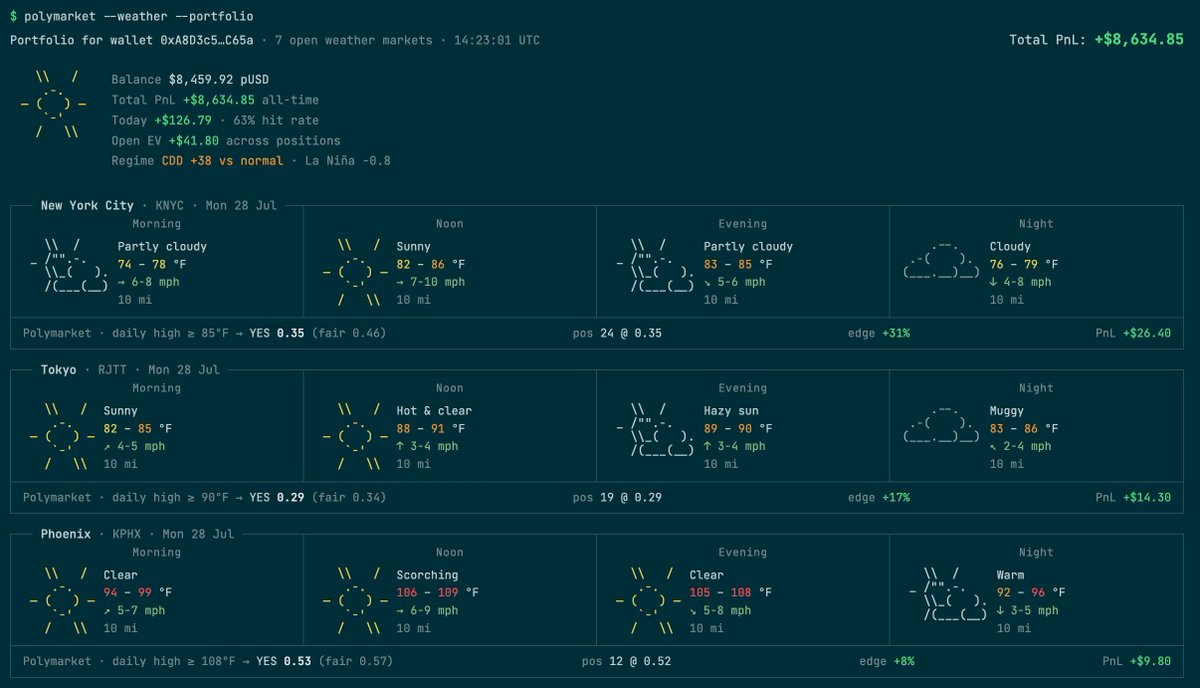Click the sun ASCII icon beside Balance
This screenshot has height=688, width=1200.
(x=53, y=105)
